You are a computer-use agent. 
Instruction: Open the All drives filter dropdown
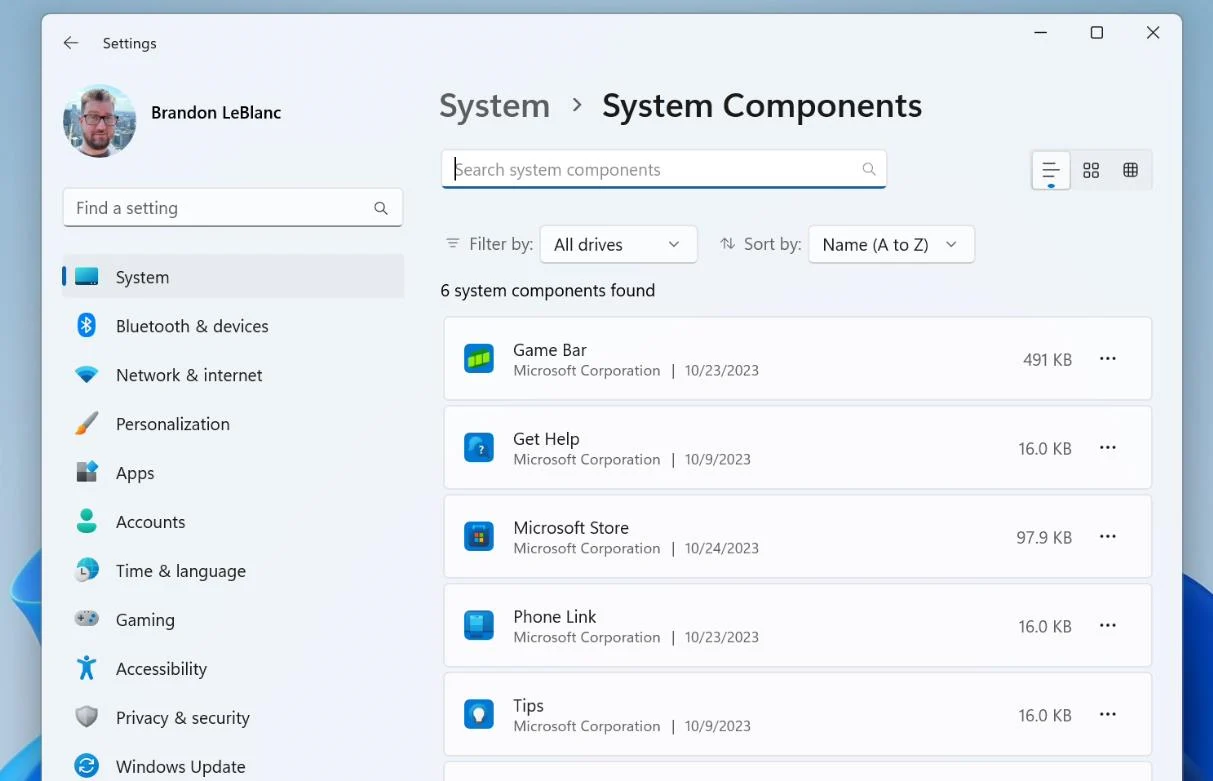[x=618, y=244]
